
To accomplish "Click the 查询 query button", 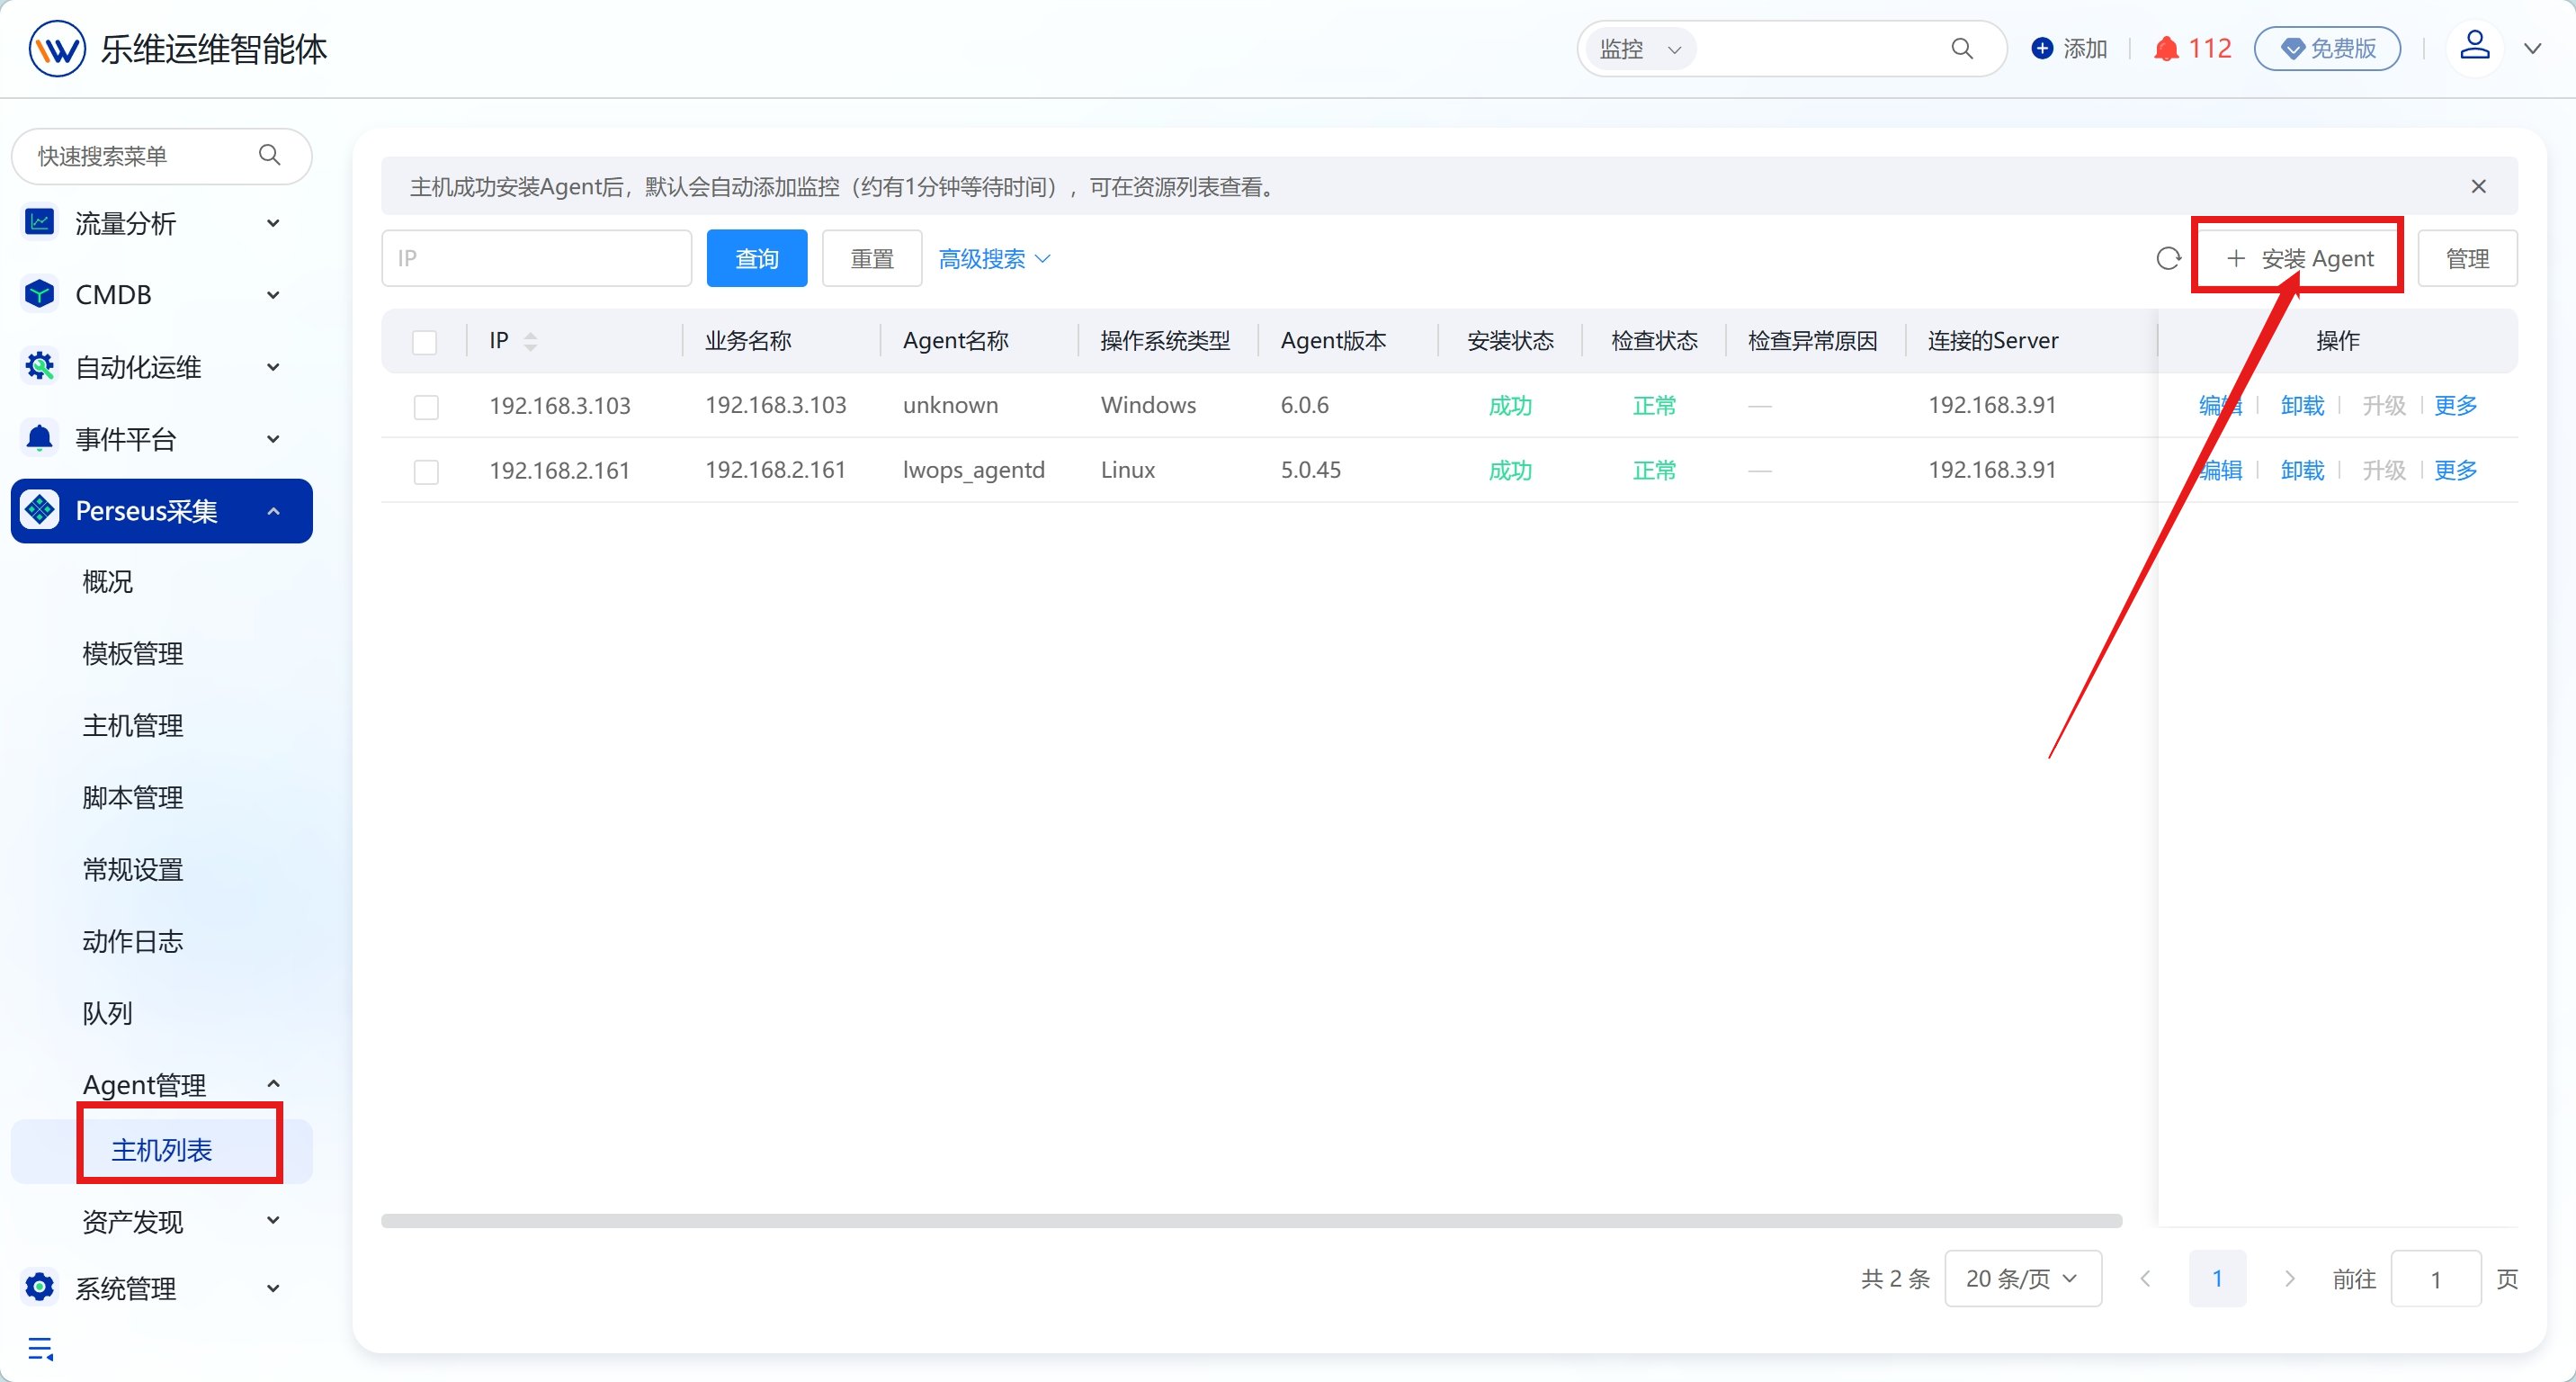I will [757, 259].
